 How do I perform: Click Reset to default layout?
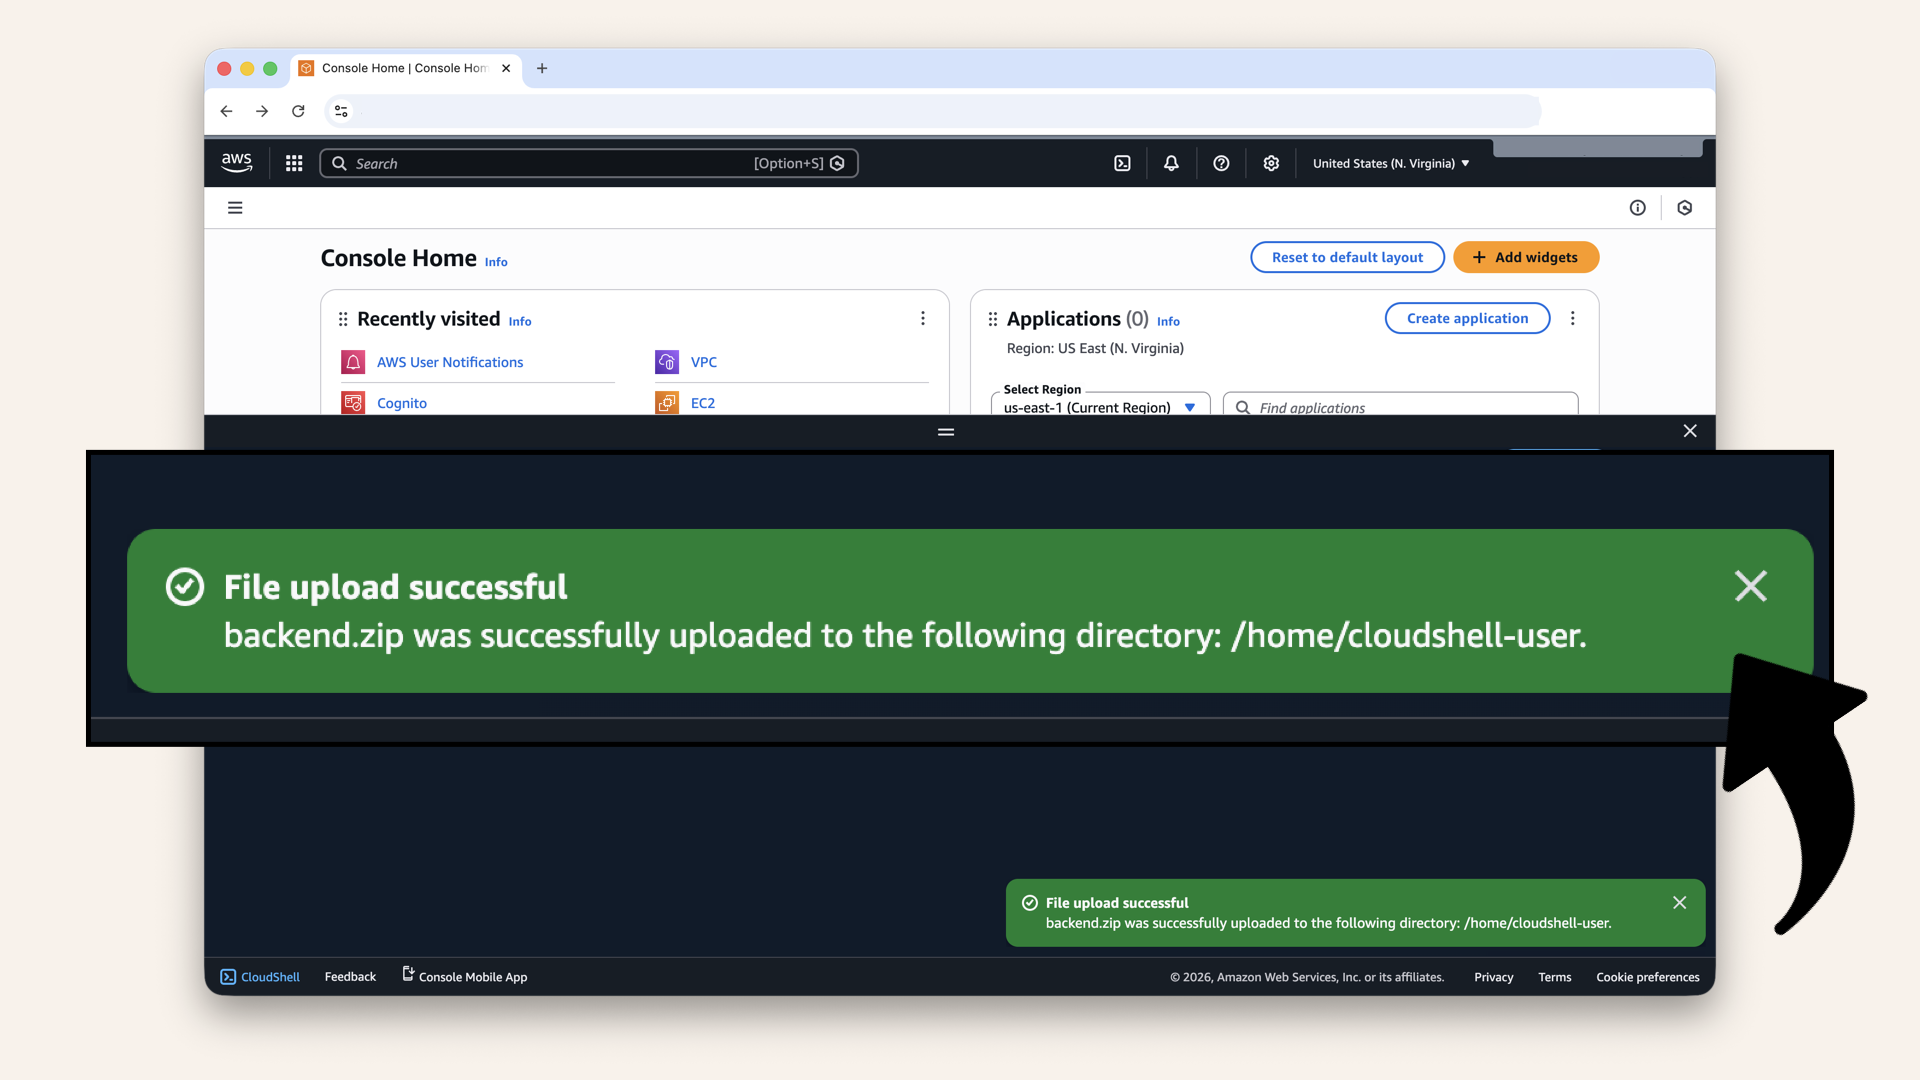1346,257
